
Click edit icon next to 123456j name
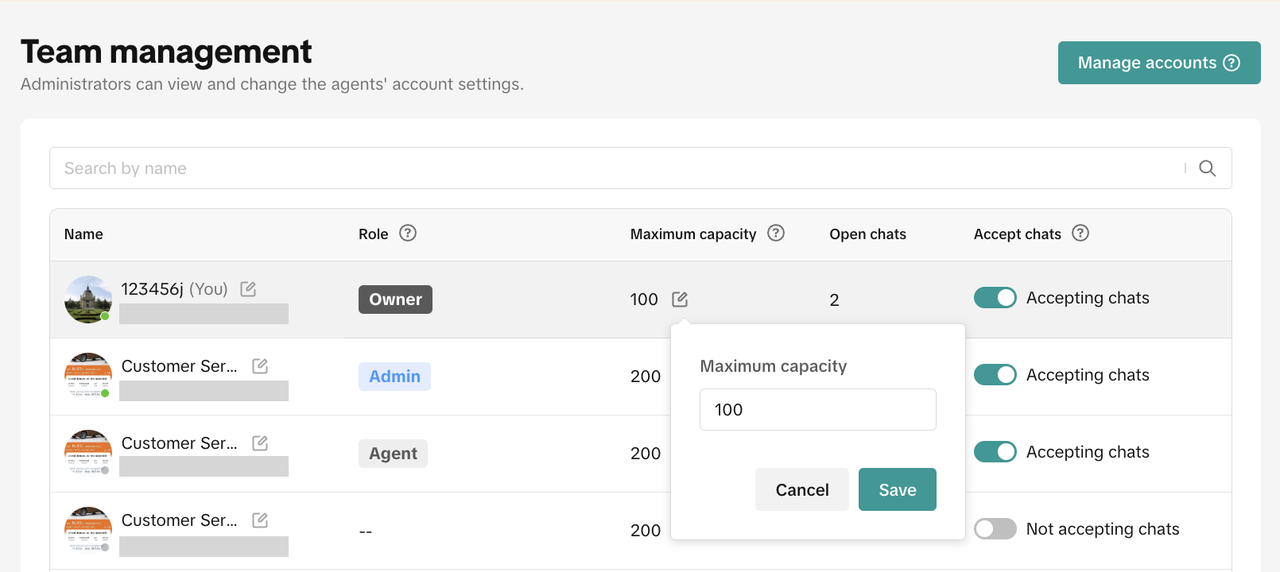point(248,289)
